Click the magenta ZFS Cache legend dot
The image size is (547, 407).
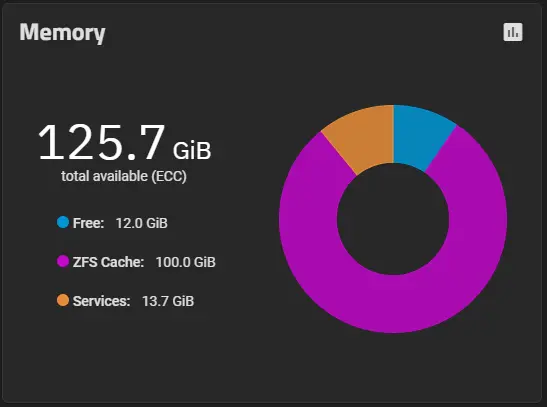click(x=63, y=261)
